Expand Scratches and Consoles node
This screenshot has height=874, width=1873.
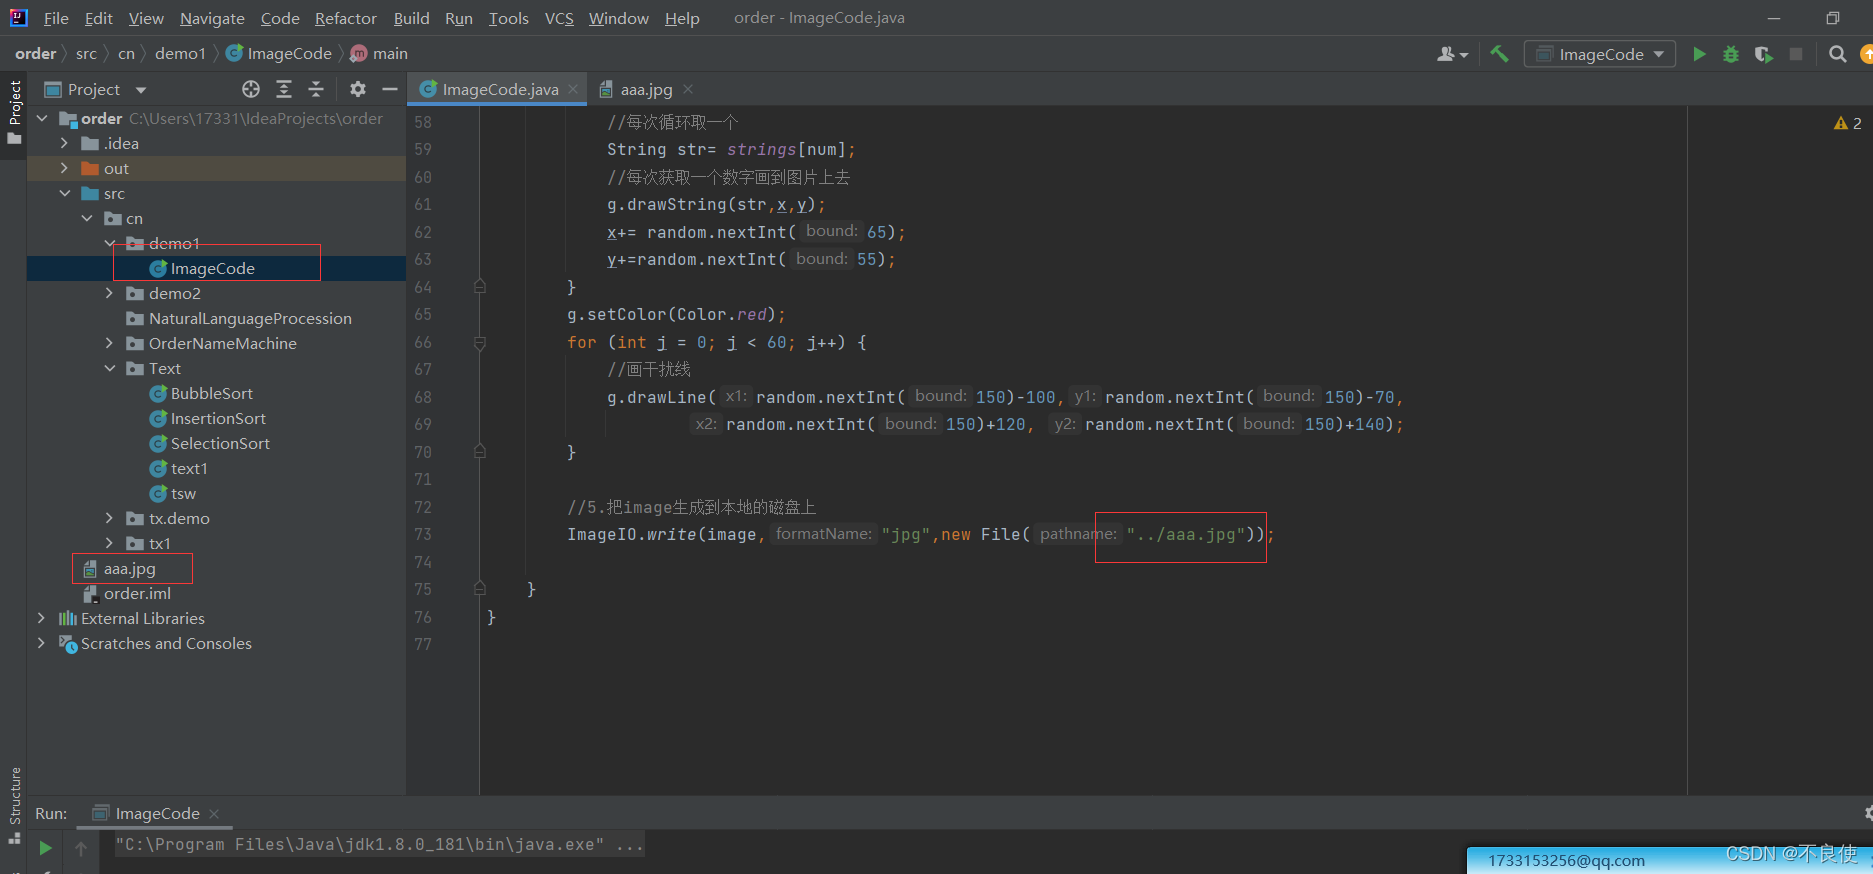(x=42, y=643)
